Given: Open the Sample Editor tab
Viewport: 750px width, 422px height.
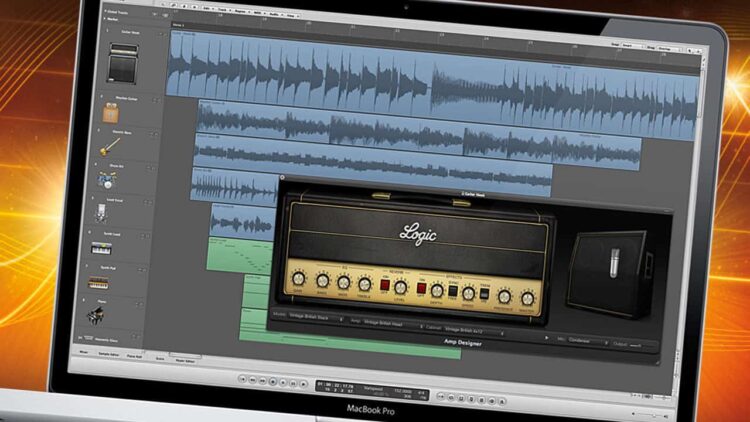Looking at the screenshot, I should click(x=109, y=355).
